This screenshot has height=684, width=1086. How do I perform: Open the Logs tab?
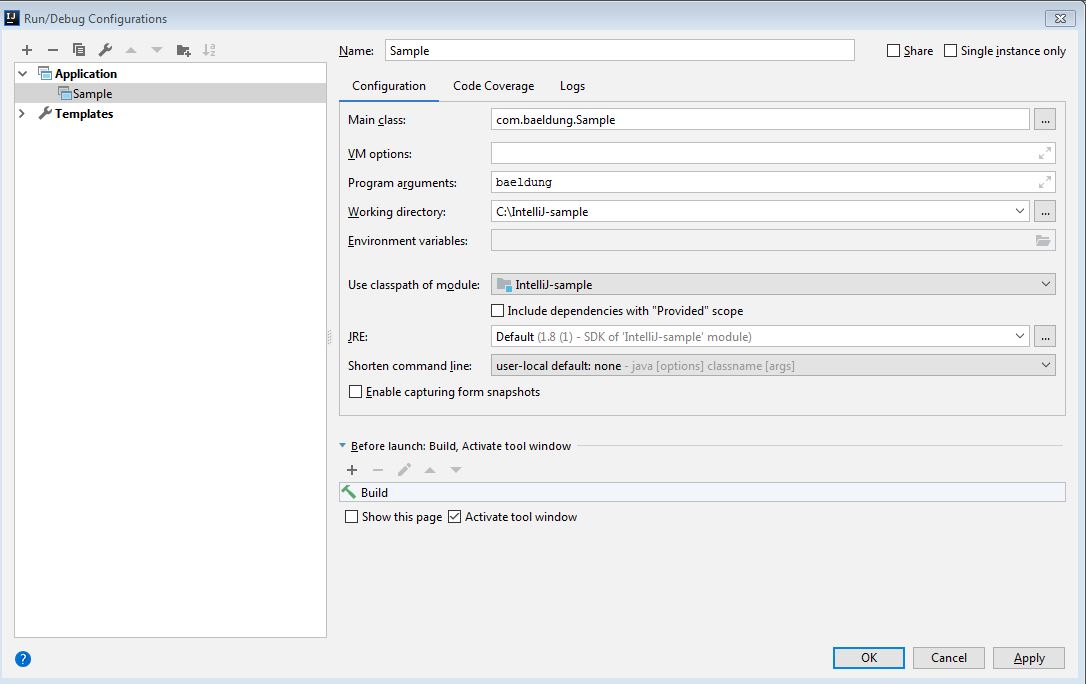click(x=572, y=86)
